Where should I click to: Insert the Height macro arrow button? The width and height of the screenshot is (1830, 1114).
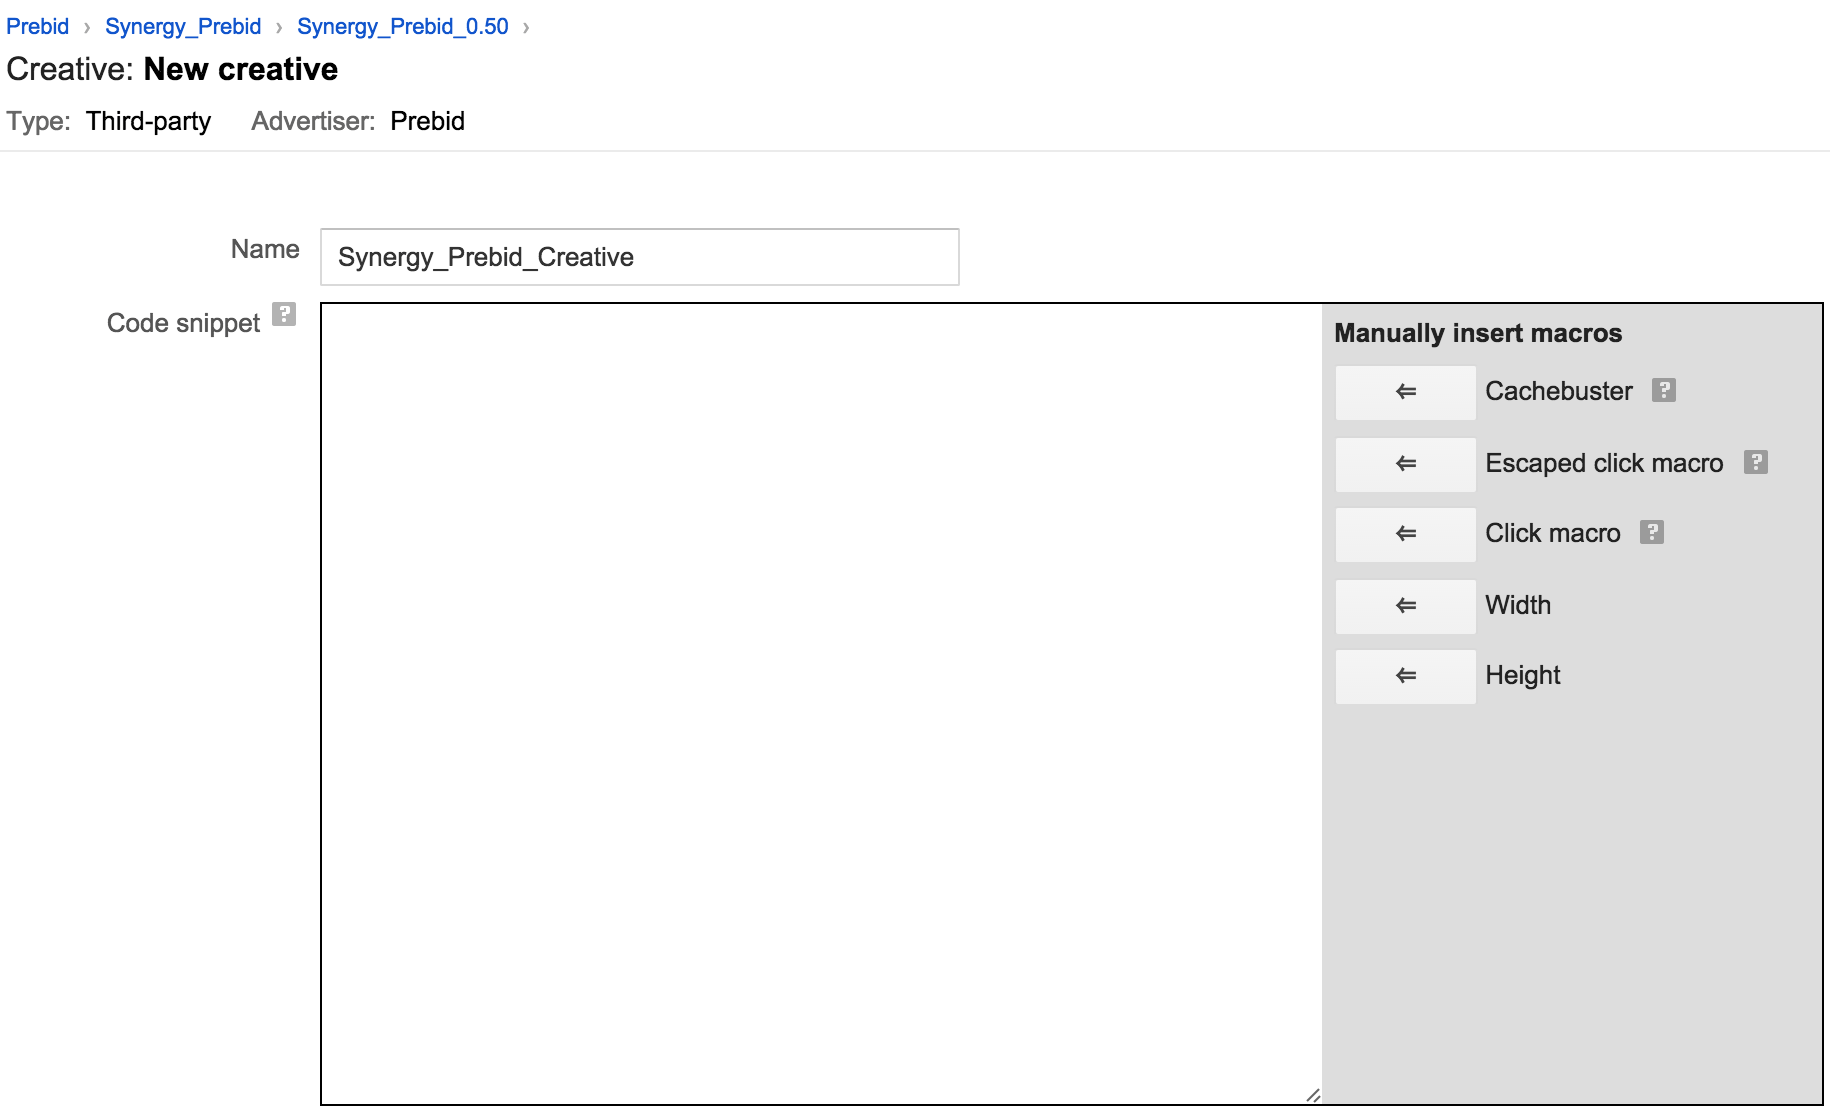pos(1405,676)
